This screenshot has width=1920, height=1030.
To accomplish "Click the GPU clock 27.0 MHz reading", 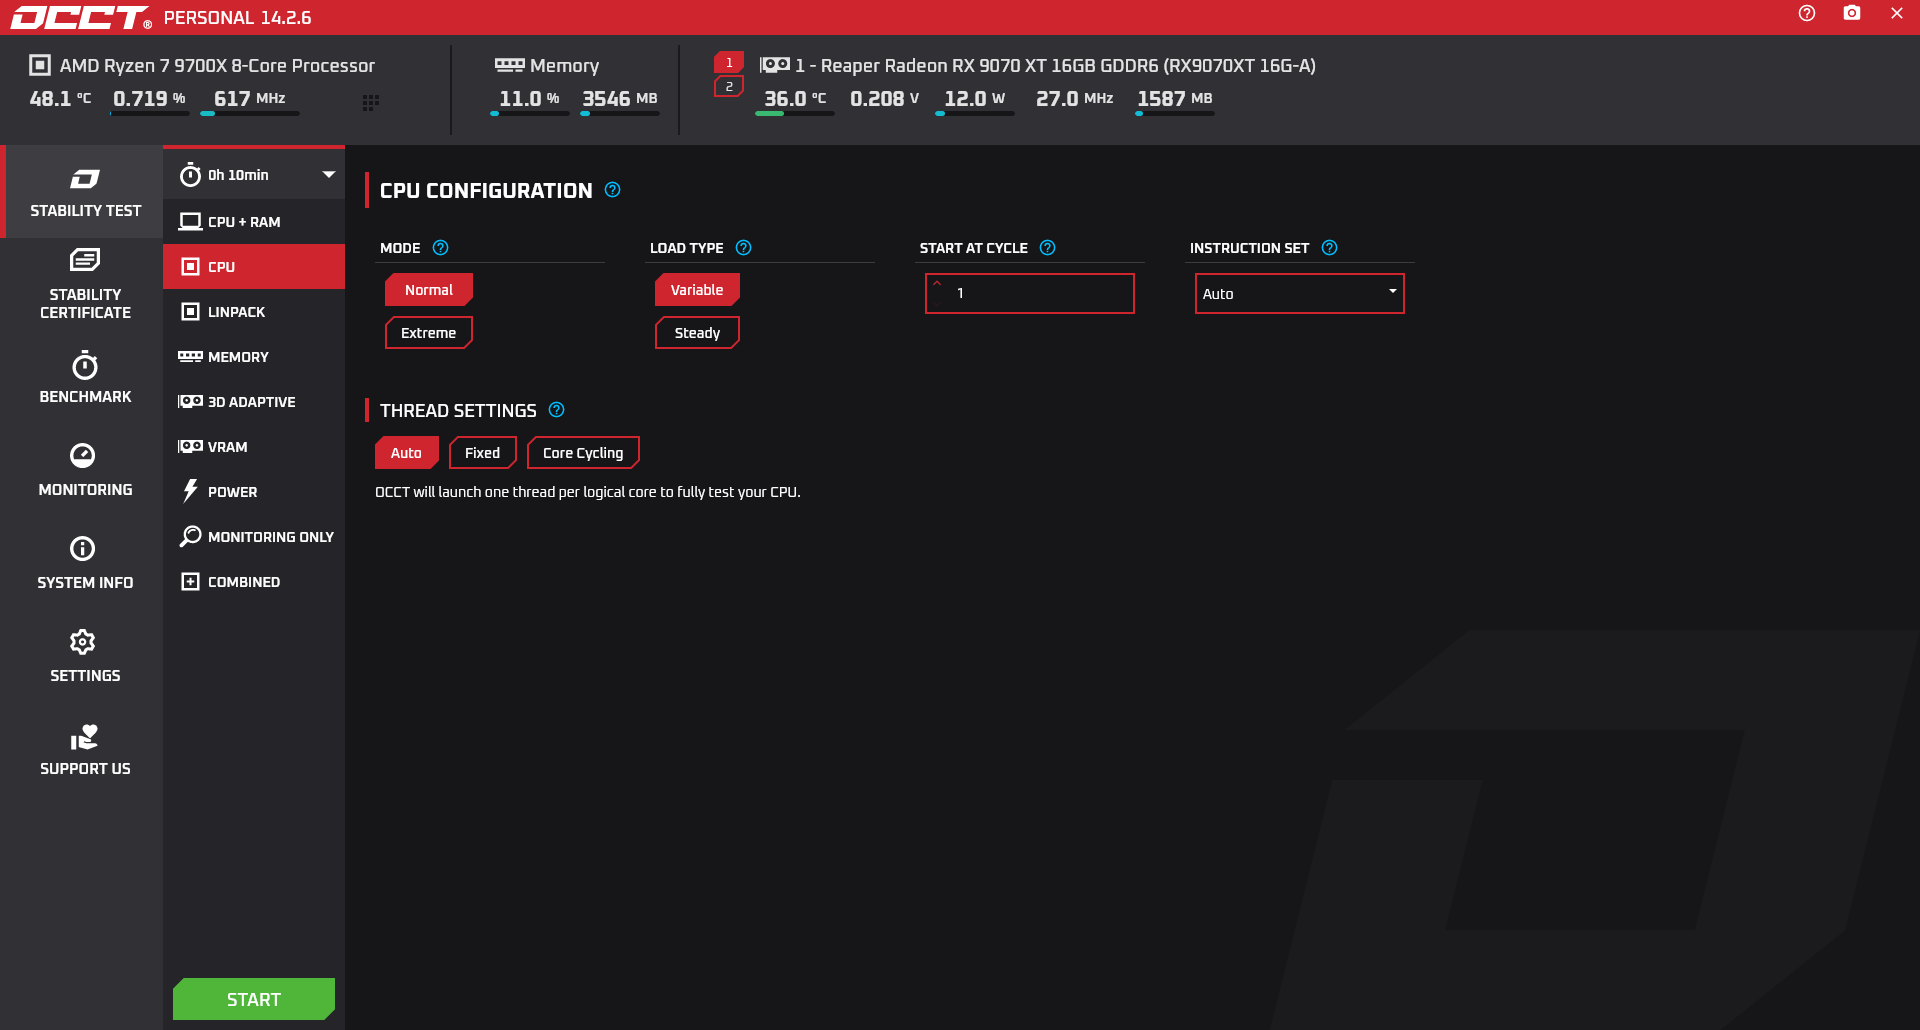I will click(1074, 99).
